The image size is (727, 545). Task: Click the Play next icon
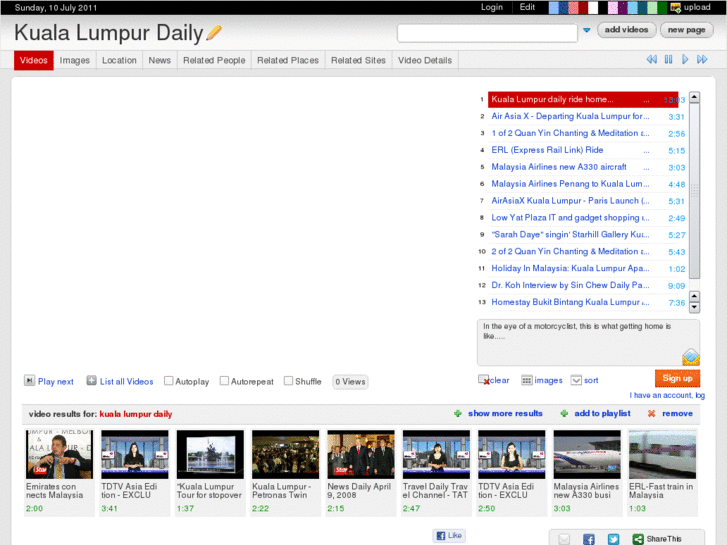[x=29, y=381]
